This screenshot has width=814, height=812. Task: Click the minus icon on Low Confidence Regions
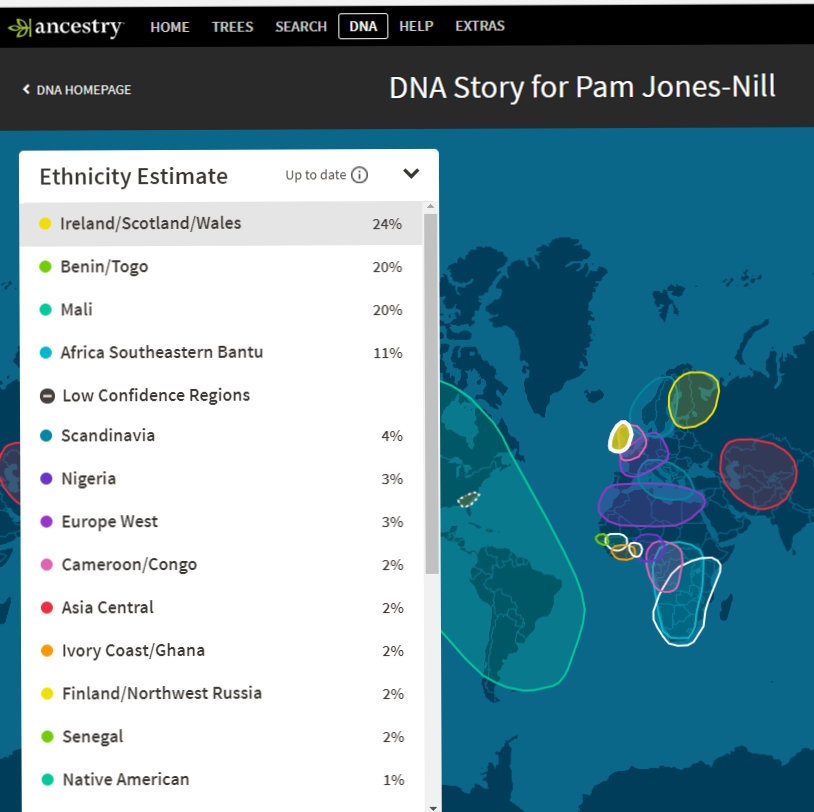(x=46, y=395)
